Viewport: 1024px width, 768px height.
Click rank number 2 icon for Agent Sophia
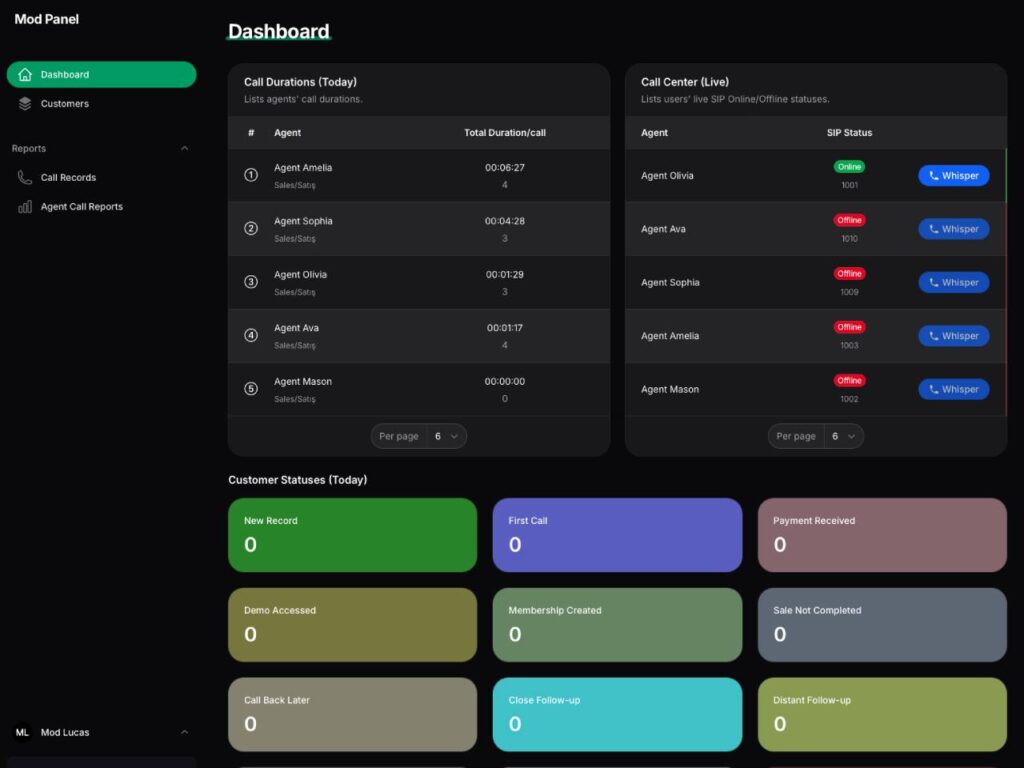(251, 229)
